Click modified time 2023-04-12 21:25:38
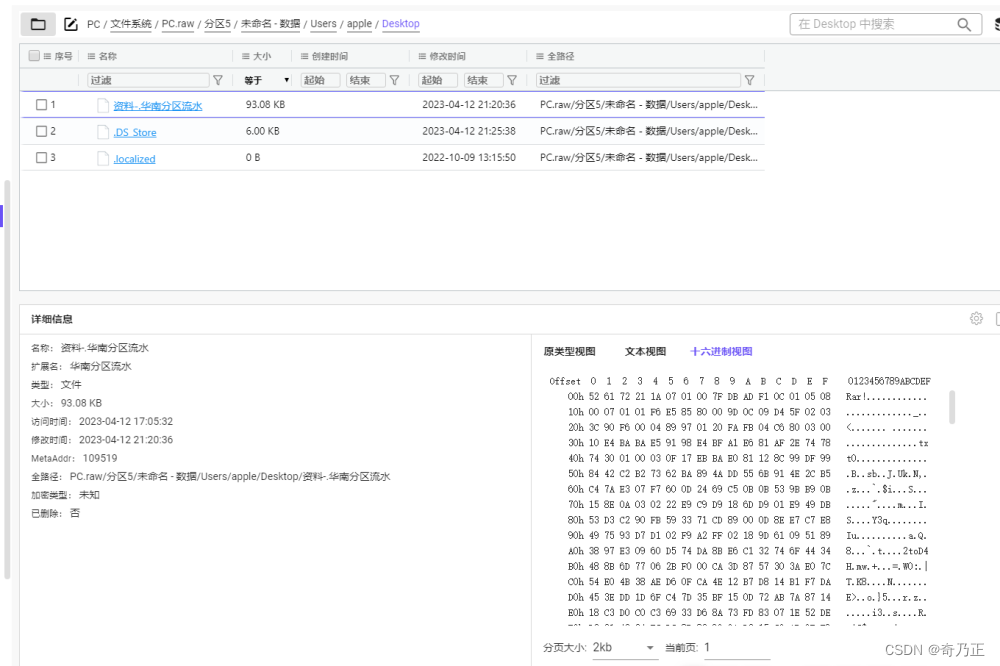This screenshot has width=1000, height=666. click(x=469, y=131)
